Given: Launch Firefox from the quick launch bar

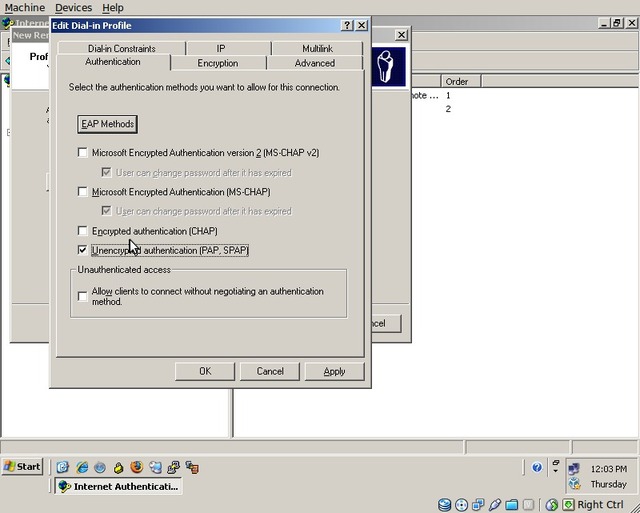Looking at the screenshot, I should [137, 467].
